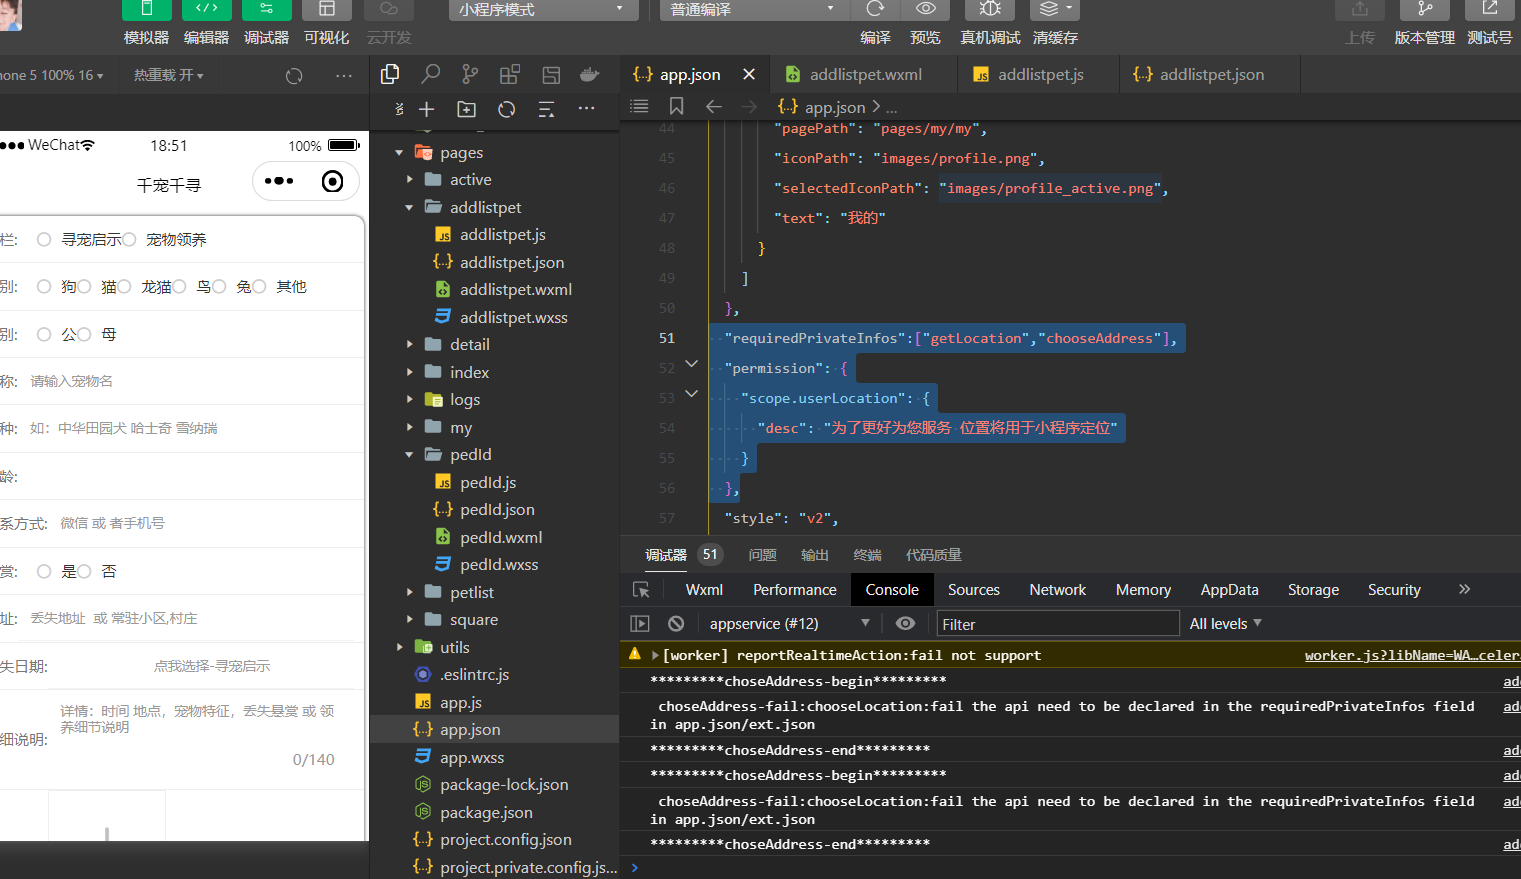Screen dimensions: 1521x879
Task: Open the All levels log dropdown
Action: tap(1225, 623)
